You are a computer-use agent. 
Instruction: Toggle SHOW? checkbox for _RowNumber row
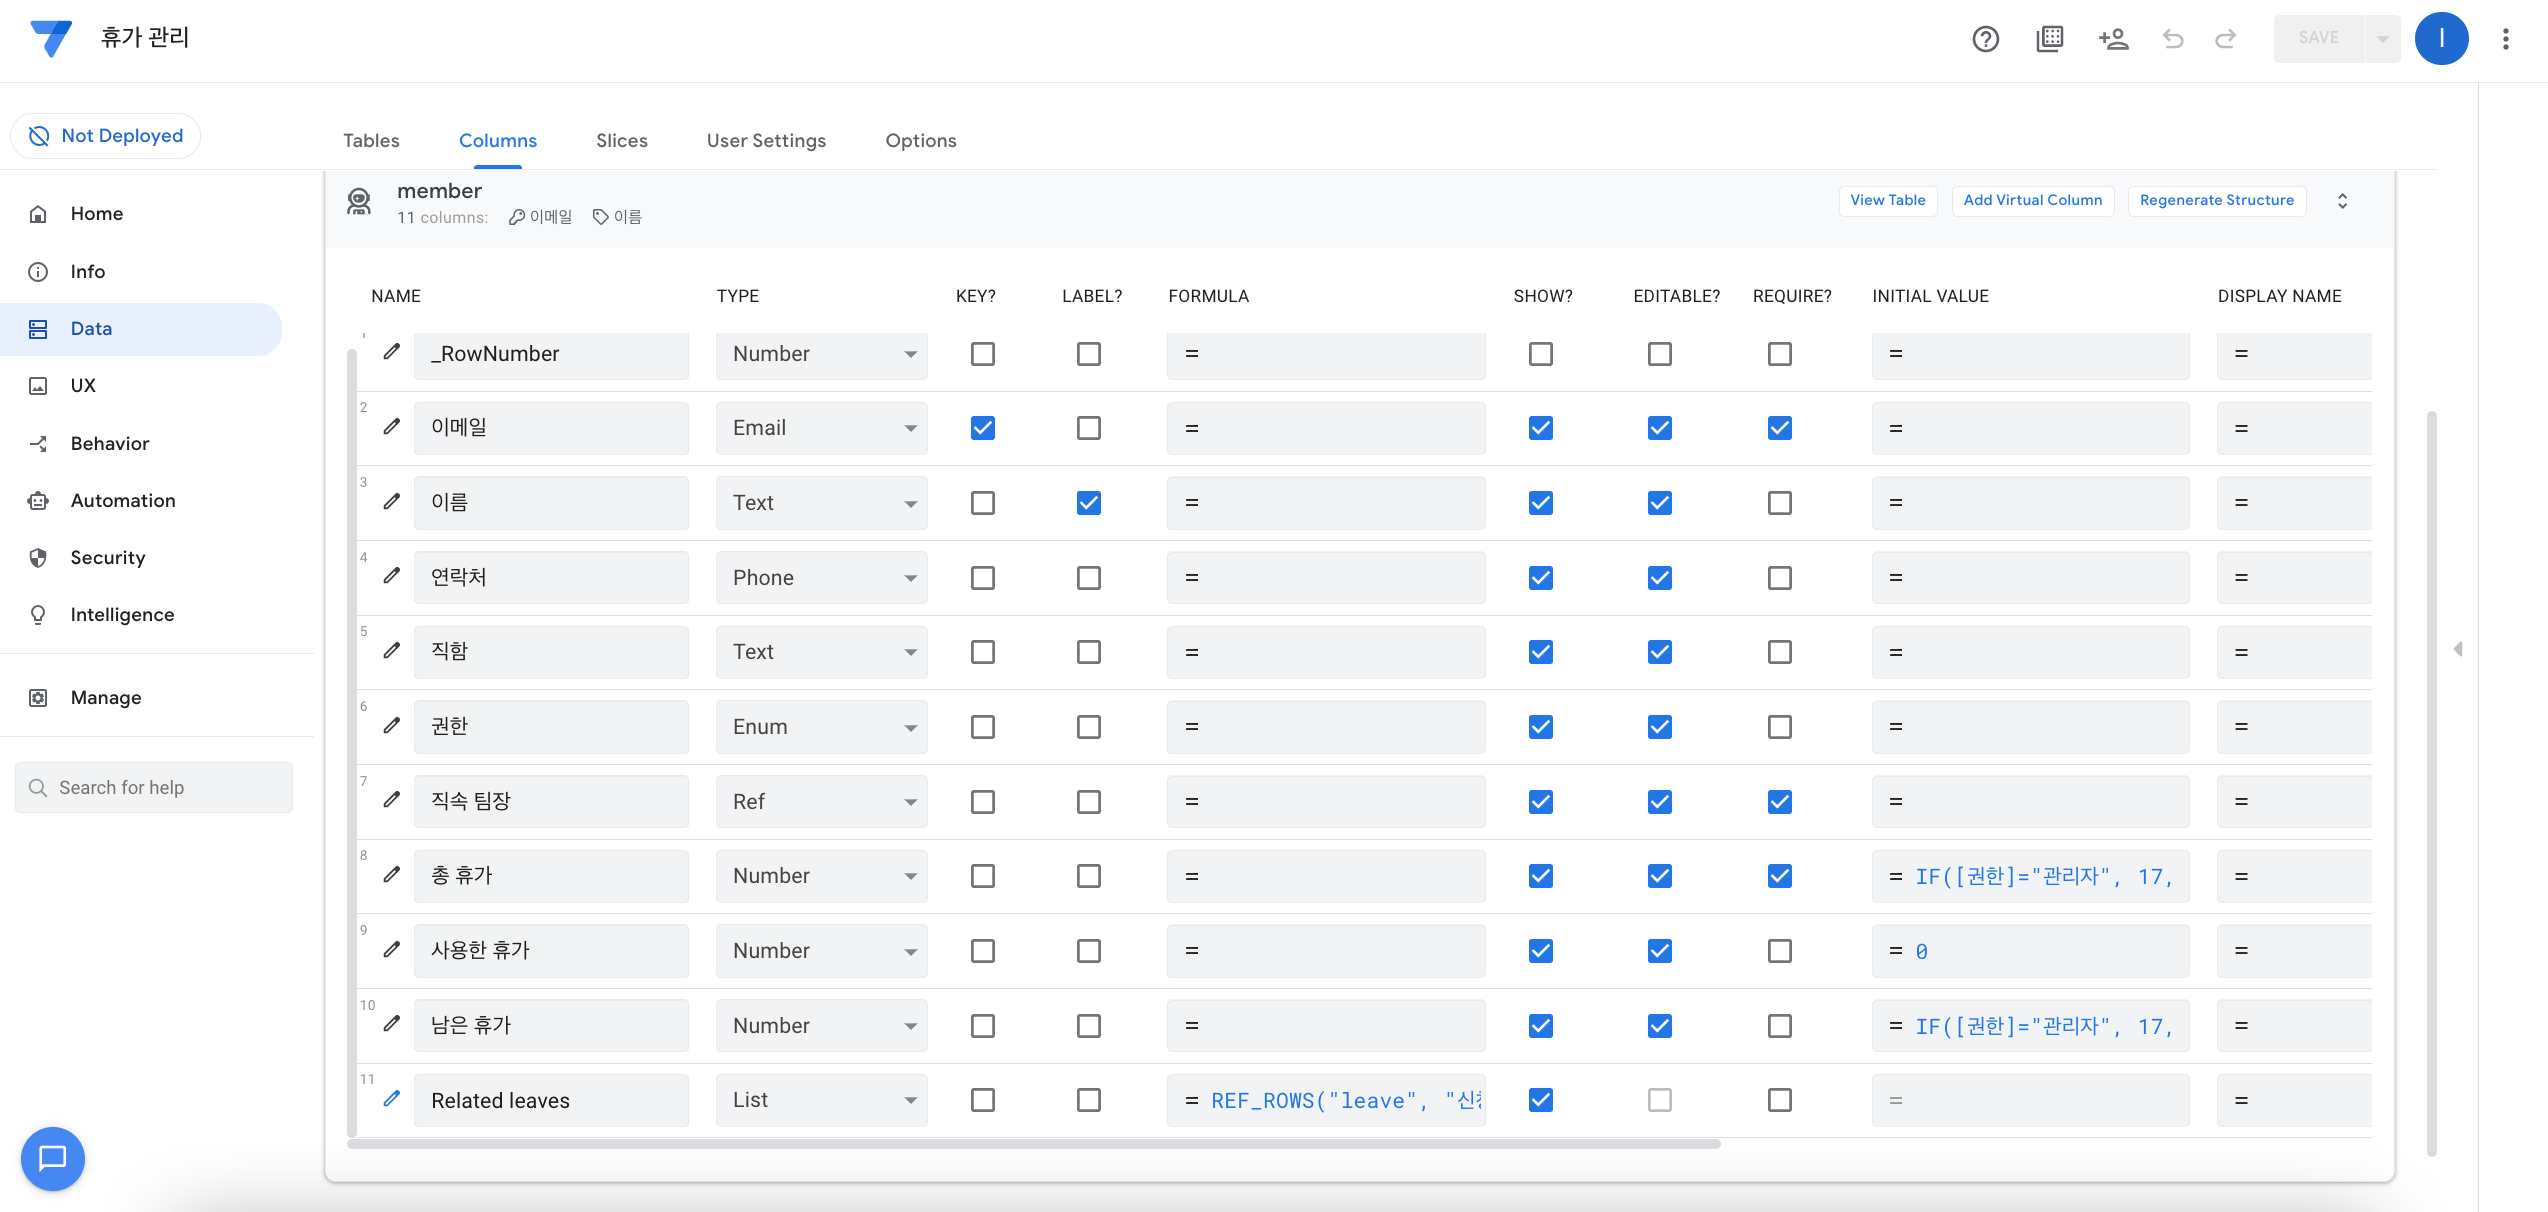pos(1540,354)
